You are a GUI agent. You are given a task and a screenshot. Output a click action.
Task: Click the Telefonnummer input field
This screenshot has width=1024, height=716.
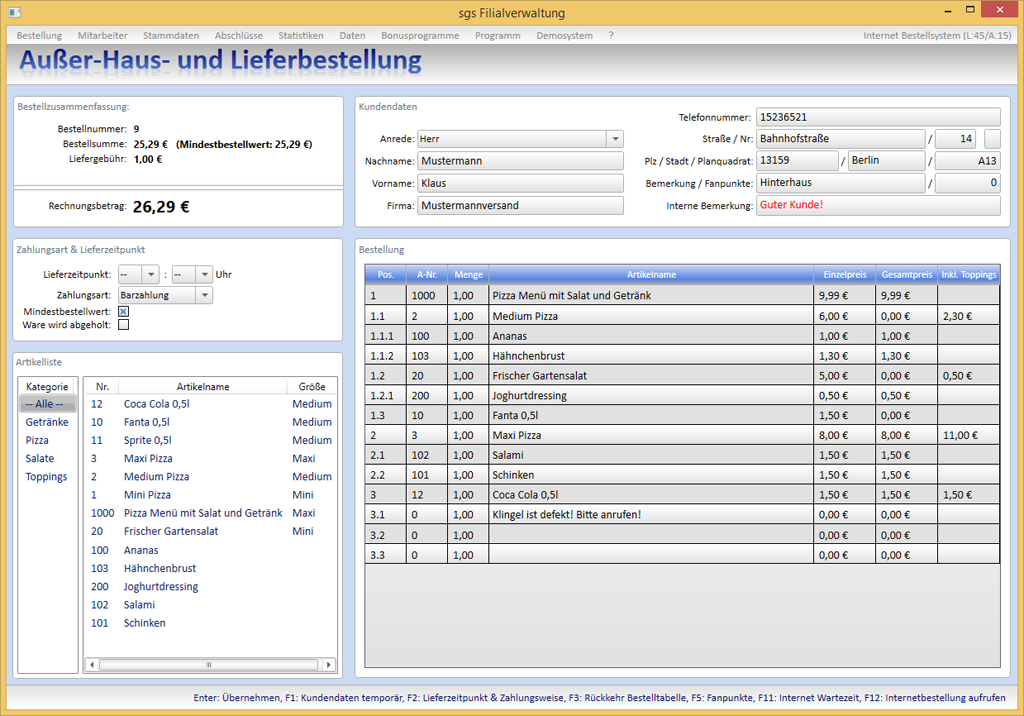tap(878, 117)
